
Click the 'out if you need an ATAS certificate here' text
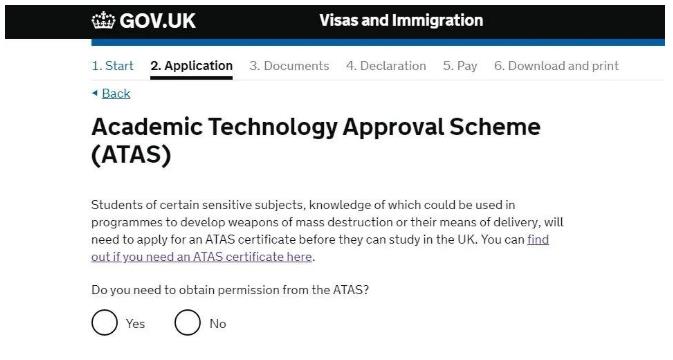coord(202,257)
